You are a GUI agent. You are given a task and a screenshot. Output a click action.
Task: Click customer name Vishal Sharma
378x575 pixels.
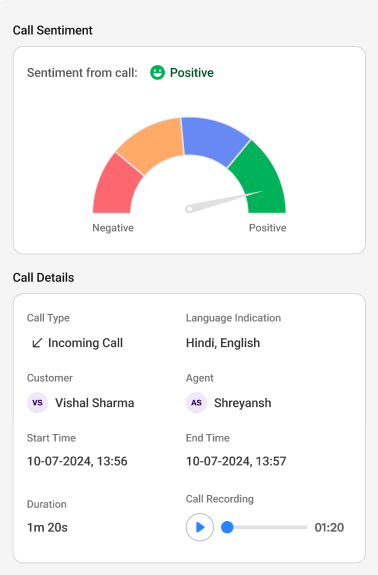click(x=95, y=403)
